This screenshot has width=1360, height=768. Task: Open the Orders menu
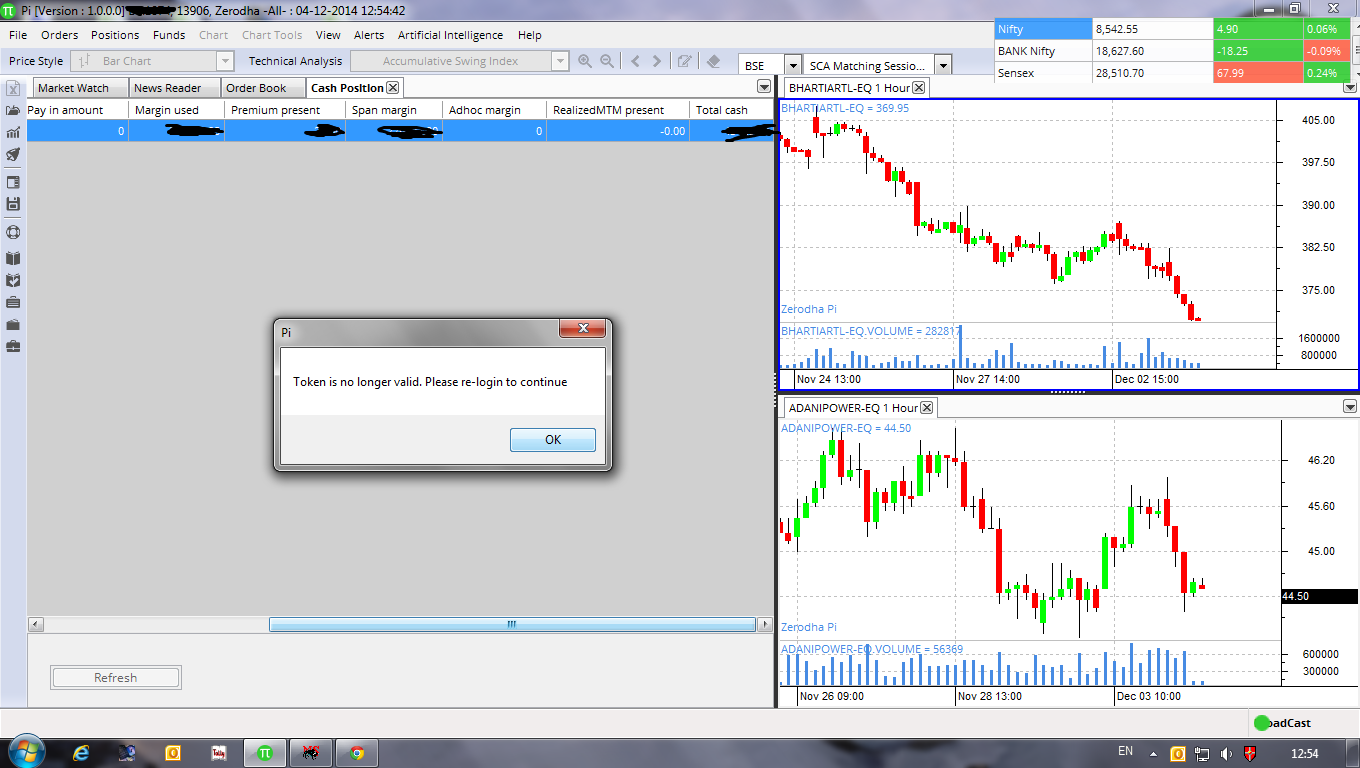click(59, 35)
